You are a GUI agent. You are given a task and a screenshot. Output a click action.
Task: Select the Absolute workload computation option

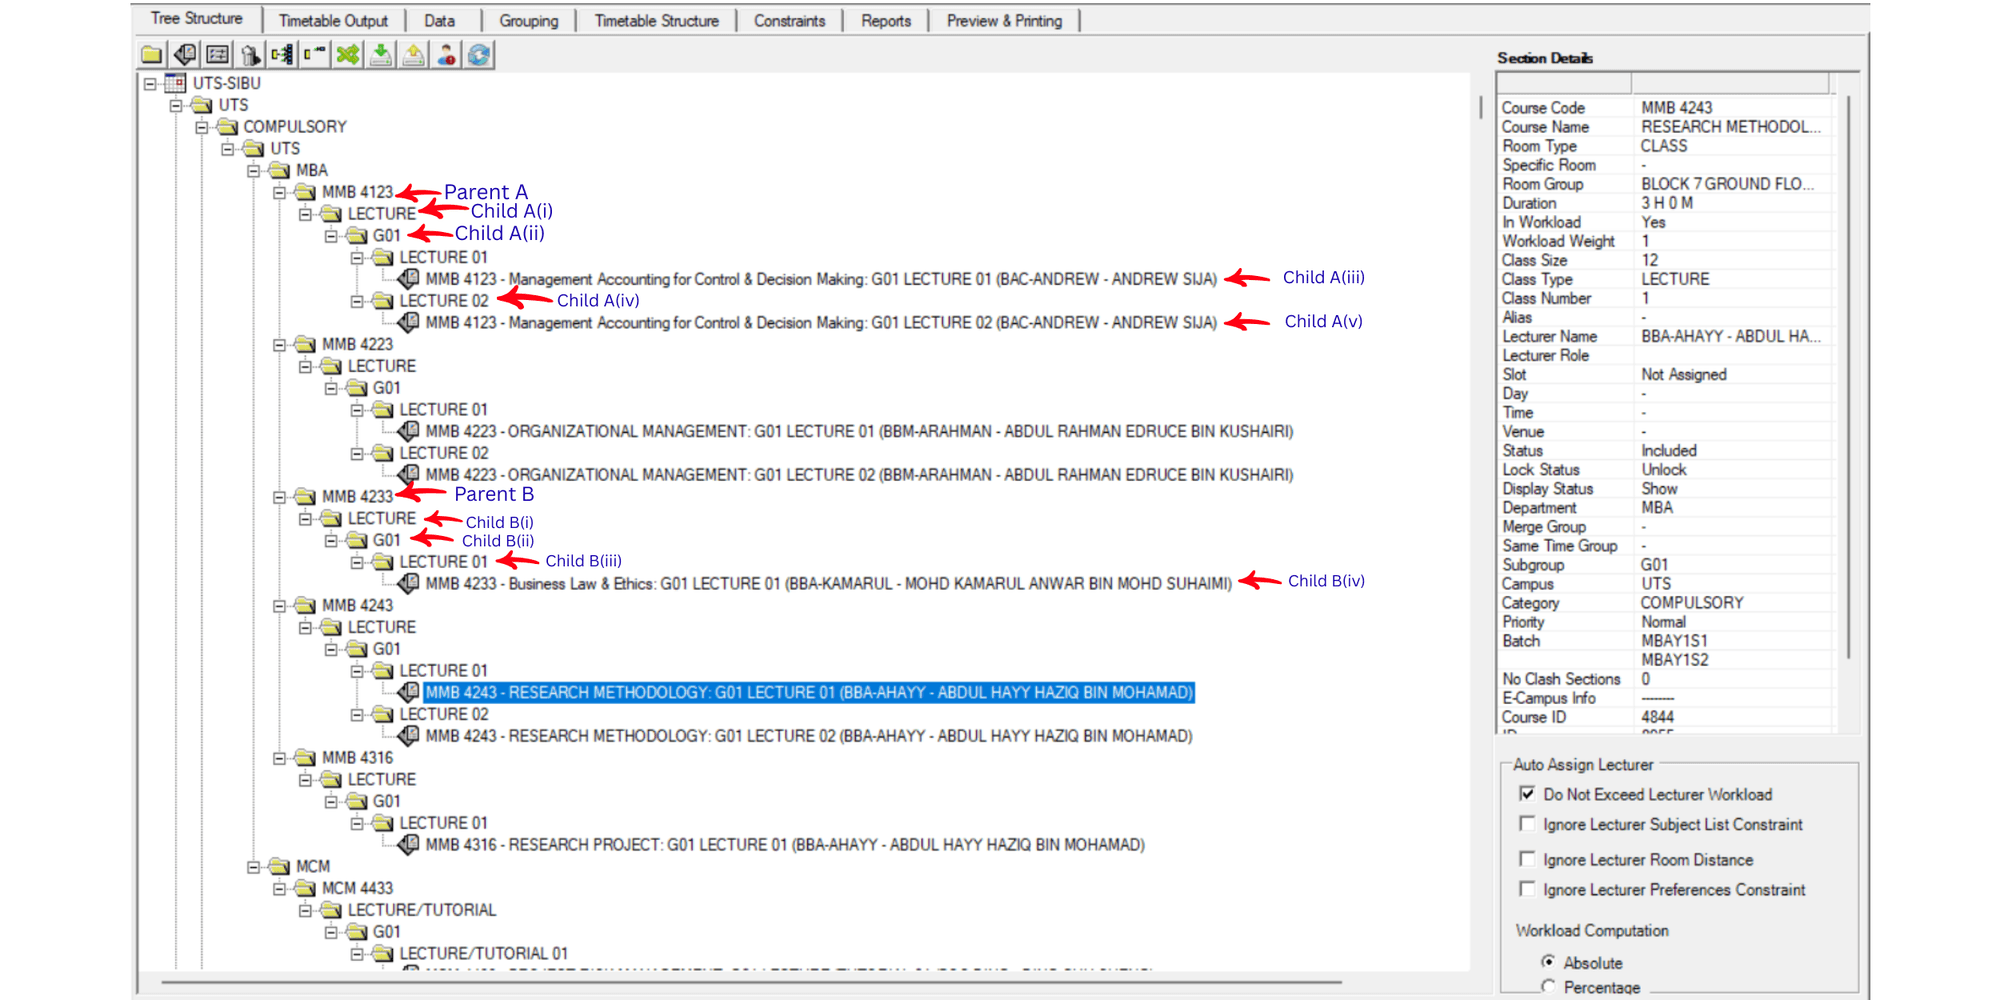(1548, 962)
